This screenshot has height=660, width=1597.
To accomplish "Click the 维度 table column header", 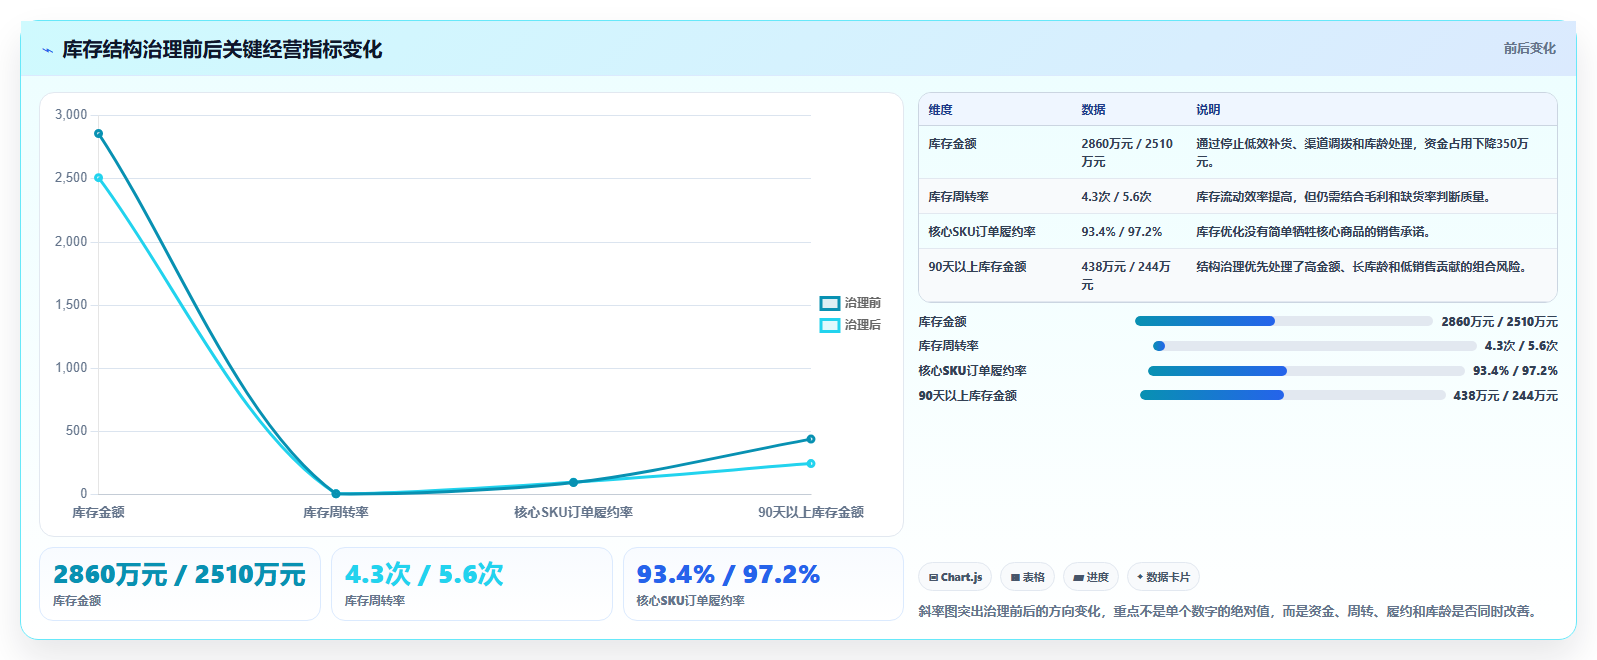I will click(940, 110).
